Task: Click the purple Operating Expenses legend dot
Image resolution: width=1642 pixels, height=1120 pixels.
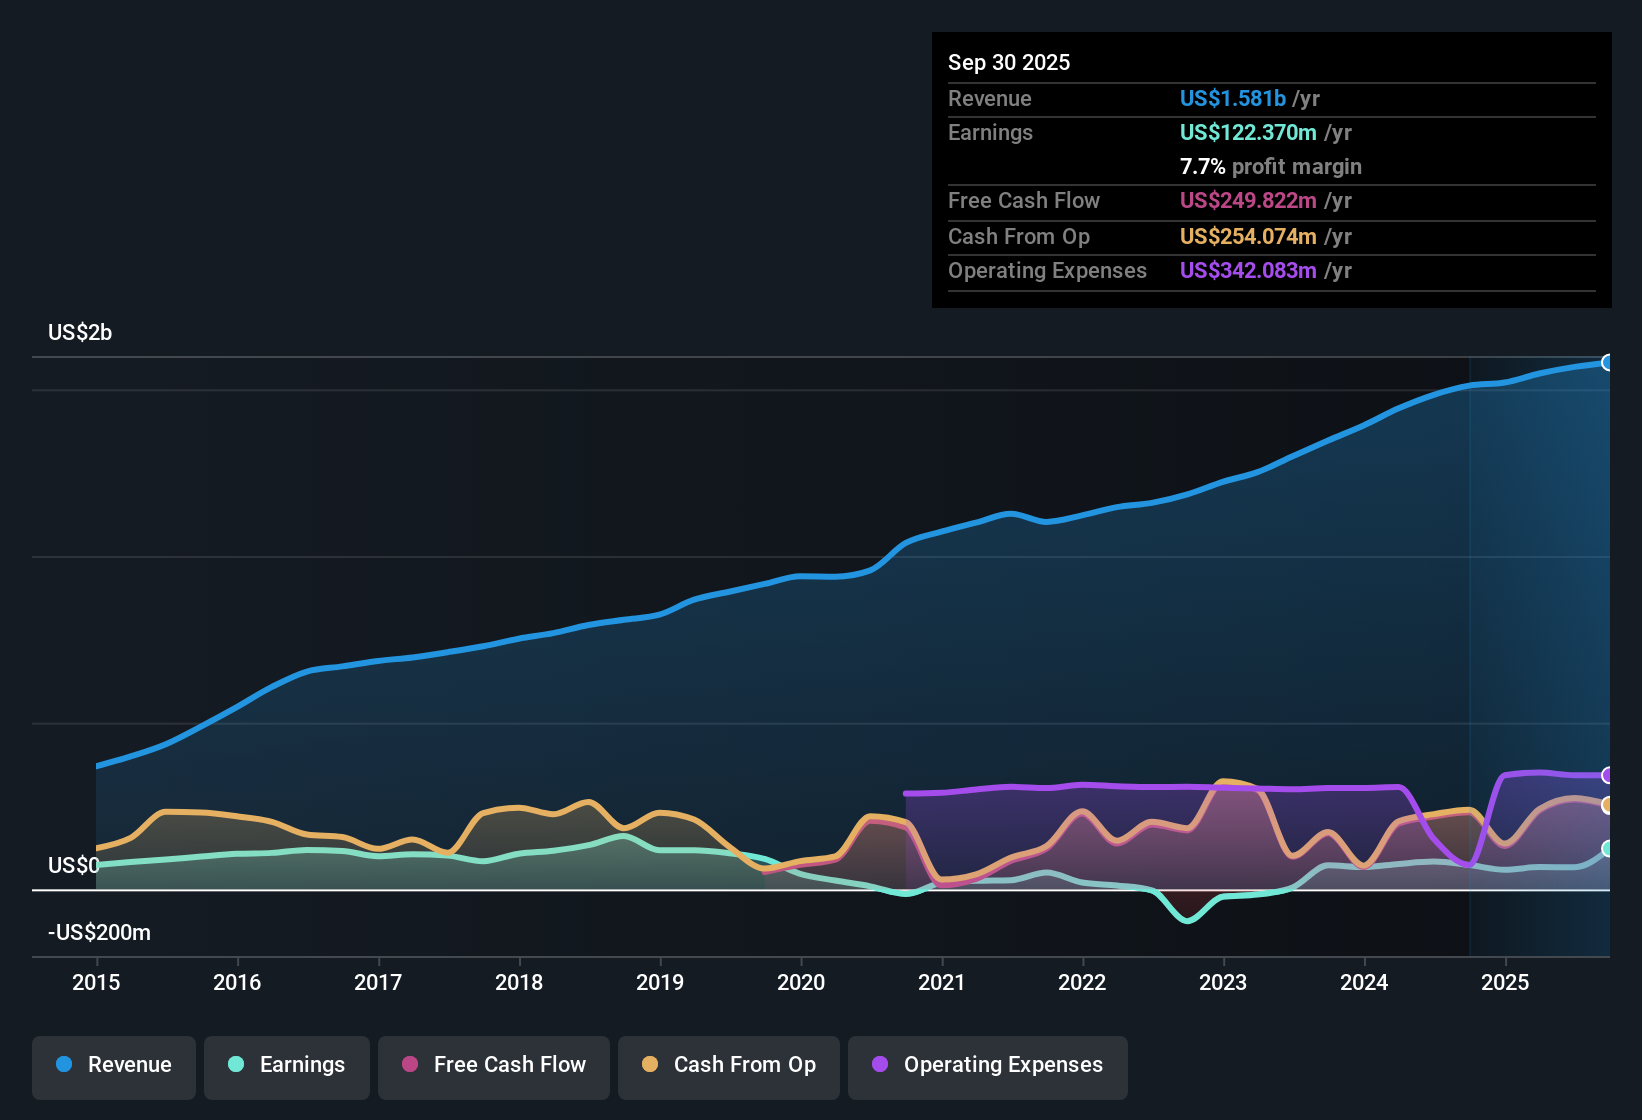Action: [879, 1065]
